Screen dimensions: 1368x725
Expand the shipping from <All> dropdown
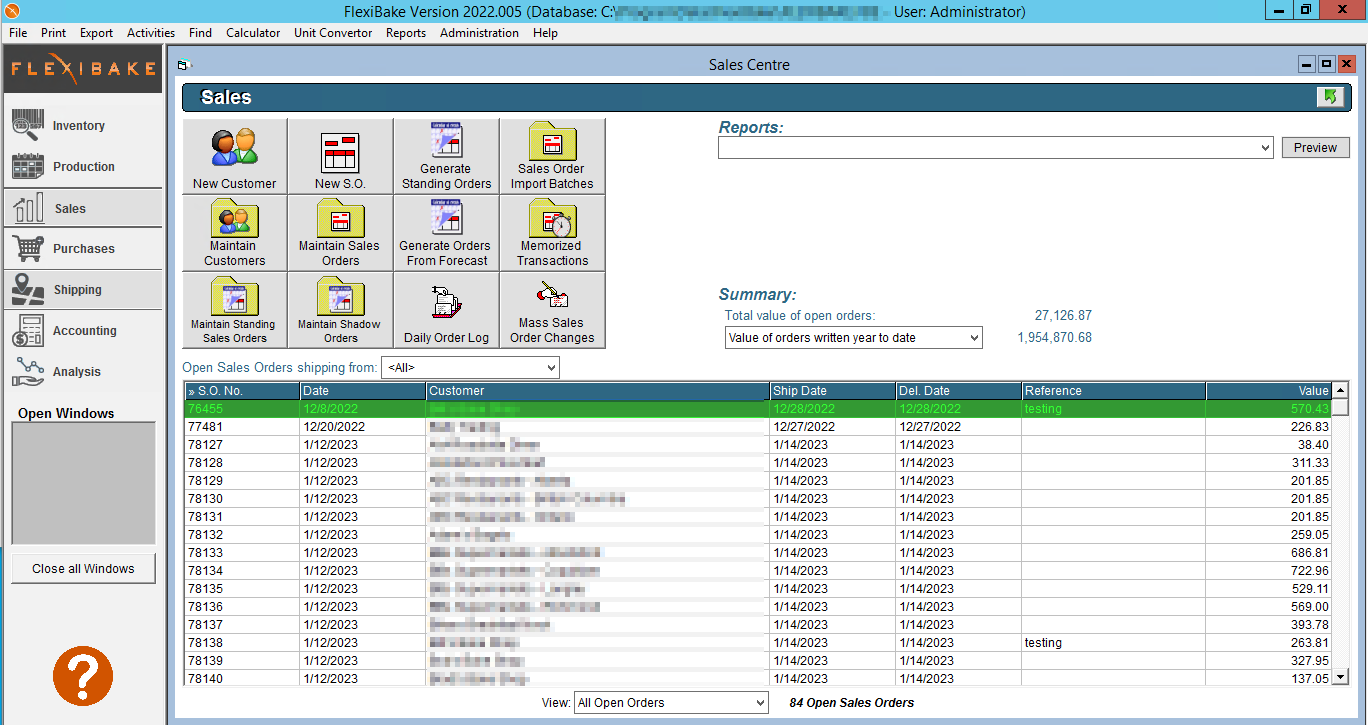(x=550, y=368)
